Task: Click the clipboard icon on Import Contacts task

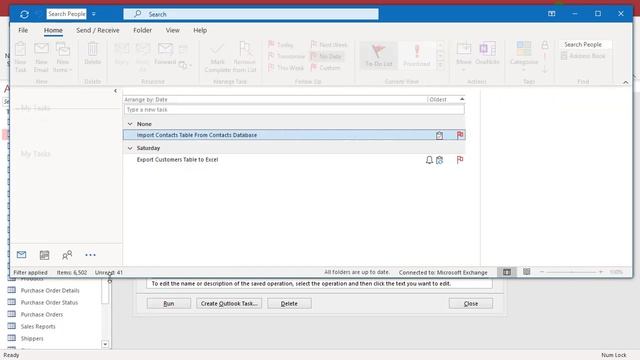Action: click(x=439, y=136)
